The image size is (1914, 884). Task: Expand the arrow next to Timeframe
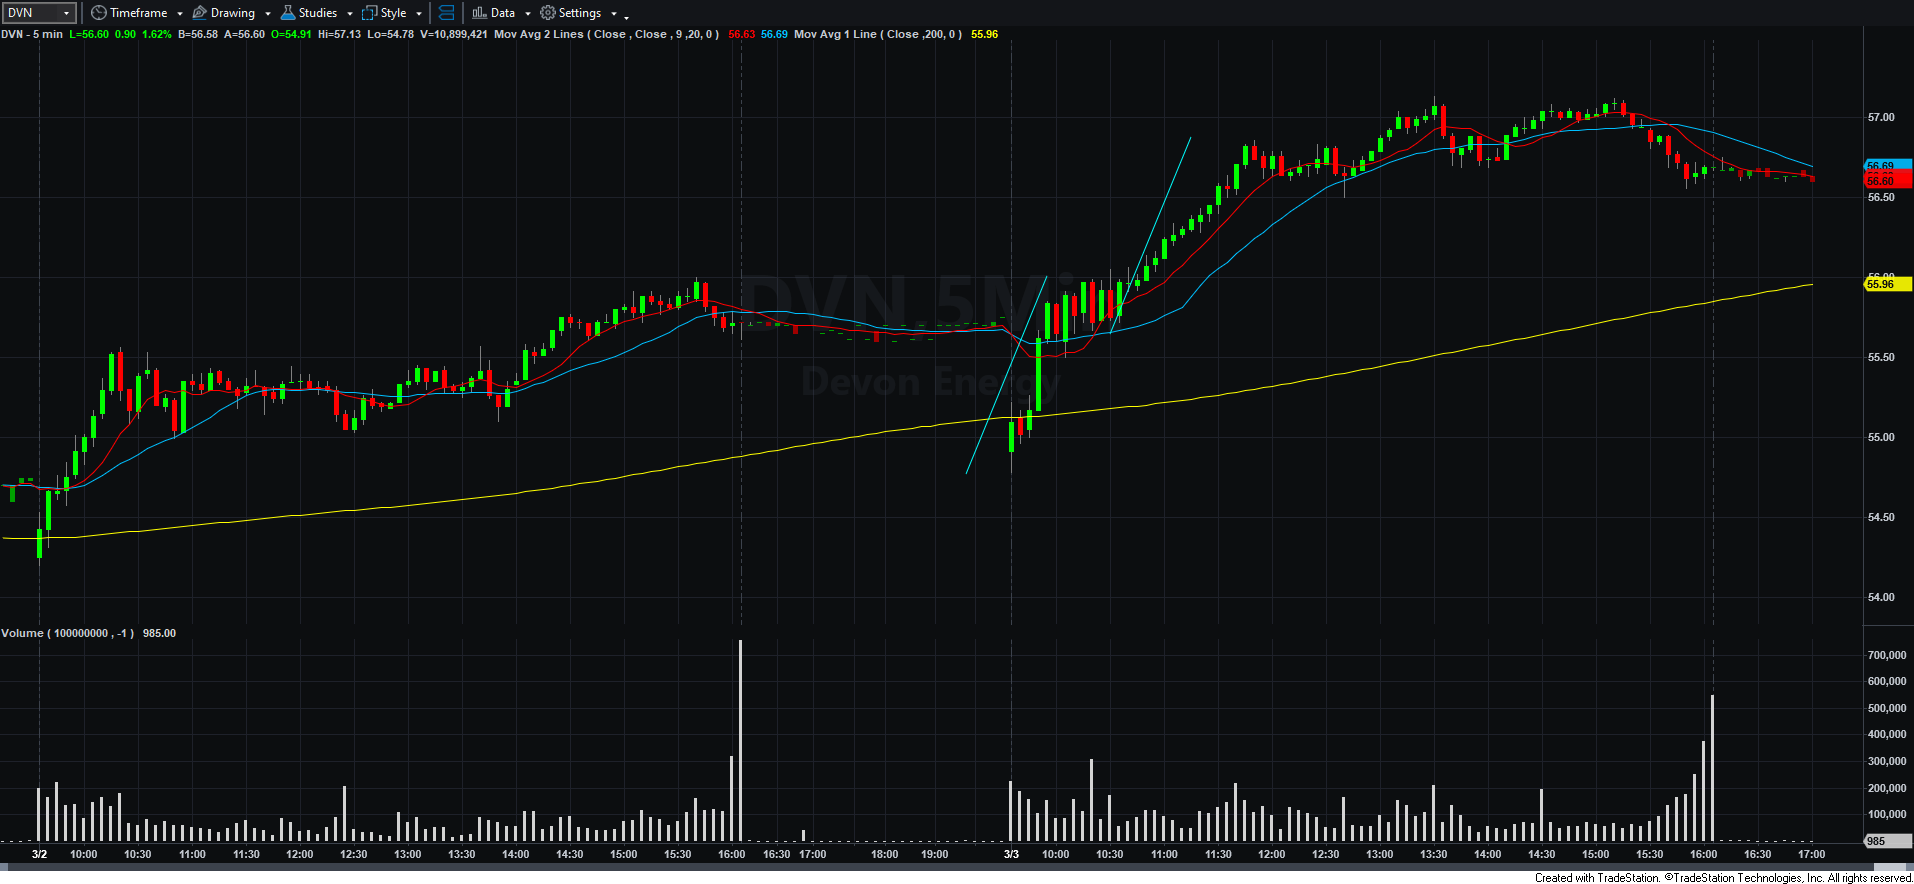pyautogui.click(x=180, y=14)
